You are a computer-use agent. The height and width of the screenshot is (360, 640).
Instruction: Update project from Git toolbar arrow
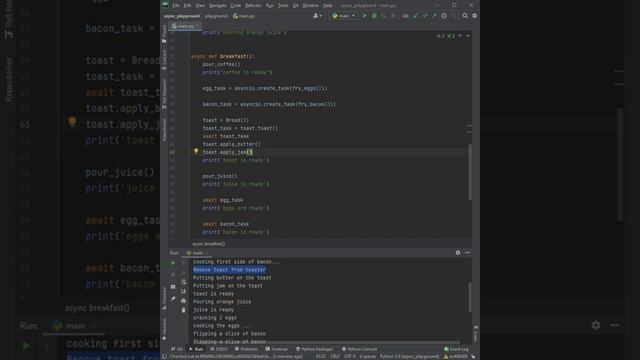pyautogui.click(x=416, y=16)
